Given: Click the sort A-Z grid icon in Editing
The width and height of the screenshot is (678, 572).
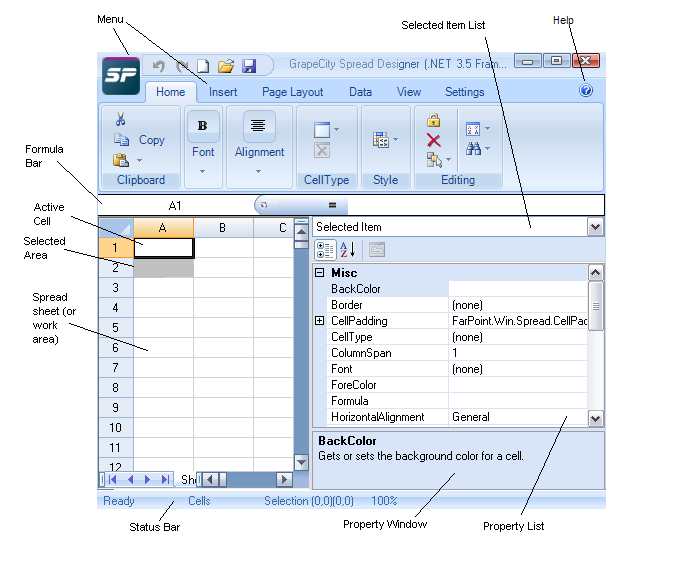Looking at the screenshot, I should pyautogui.click(x=473, y=129).
